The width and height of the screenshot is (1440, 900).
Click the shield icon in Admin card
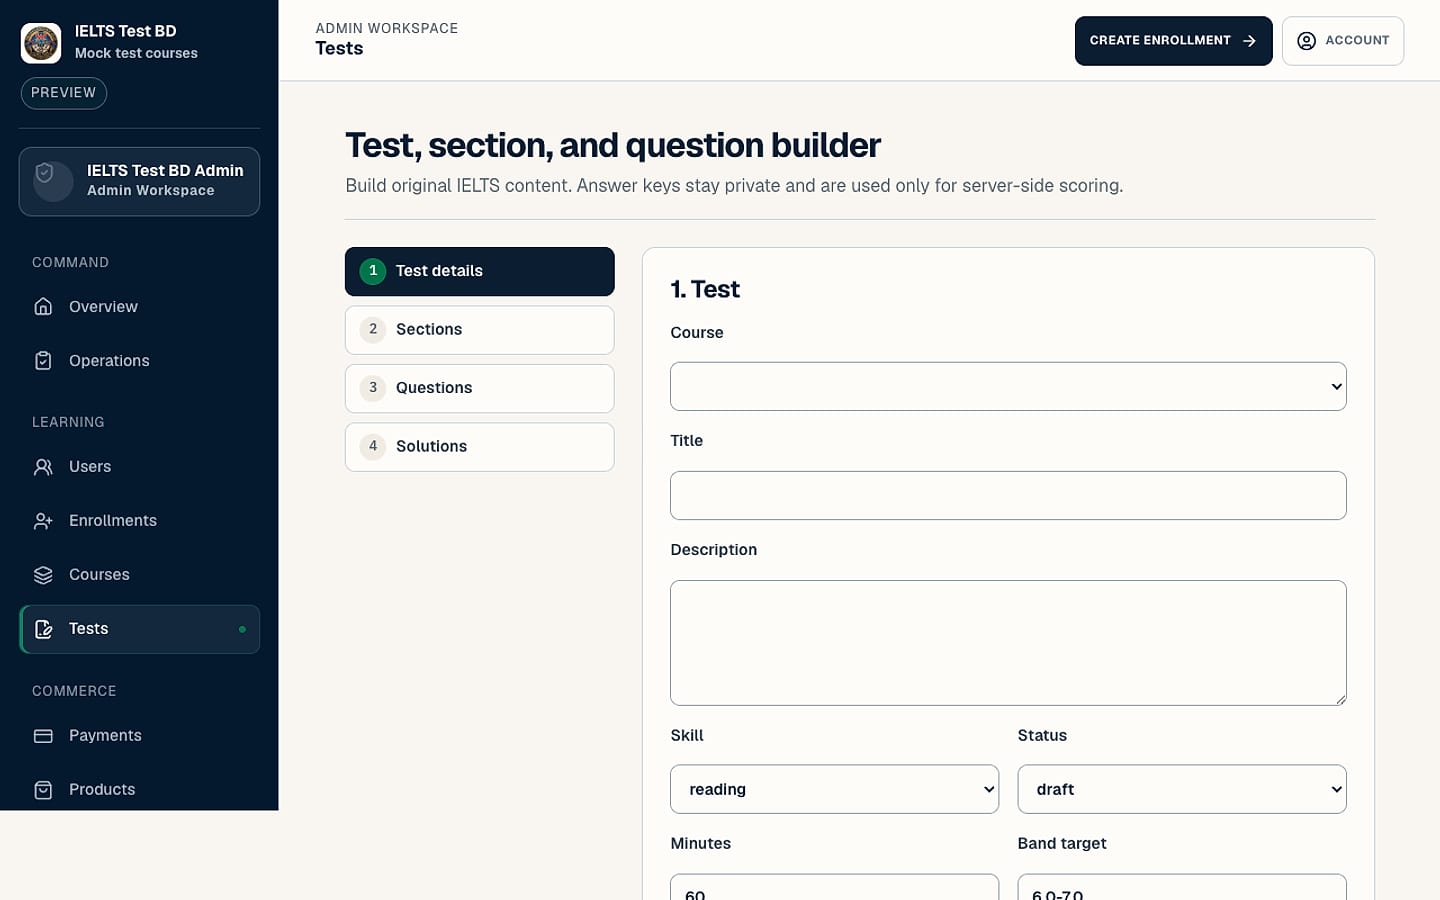click(45, 174)
